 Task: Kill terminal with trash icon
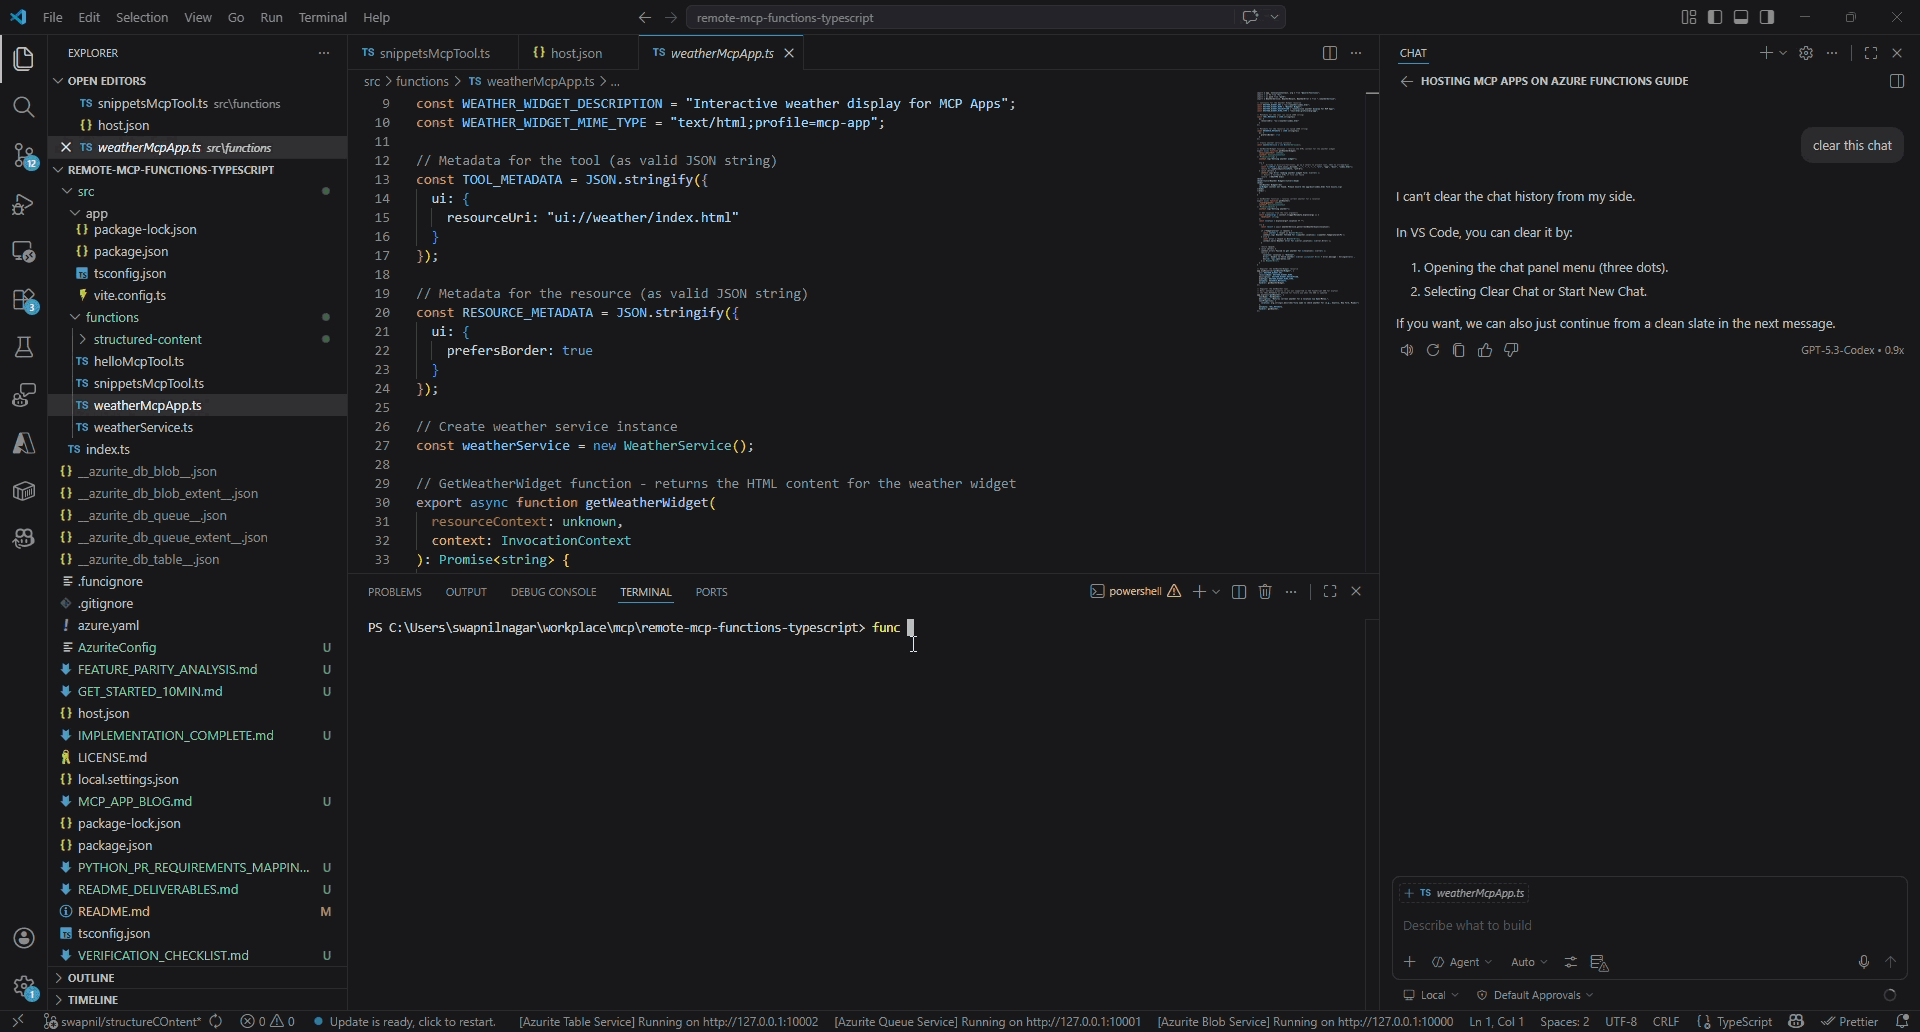point(1265,592)
